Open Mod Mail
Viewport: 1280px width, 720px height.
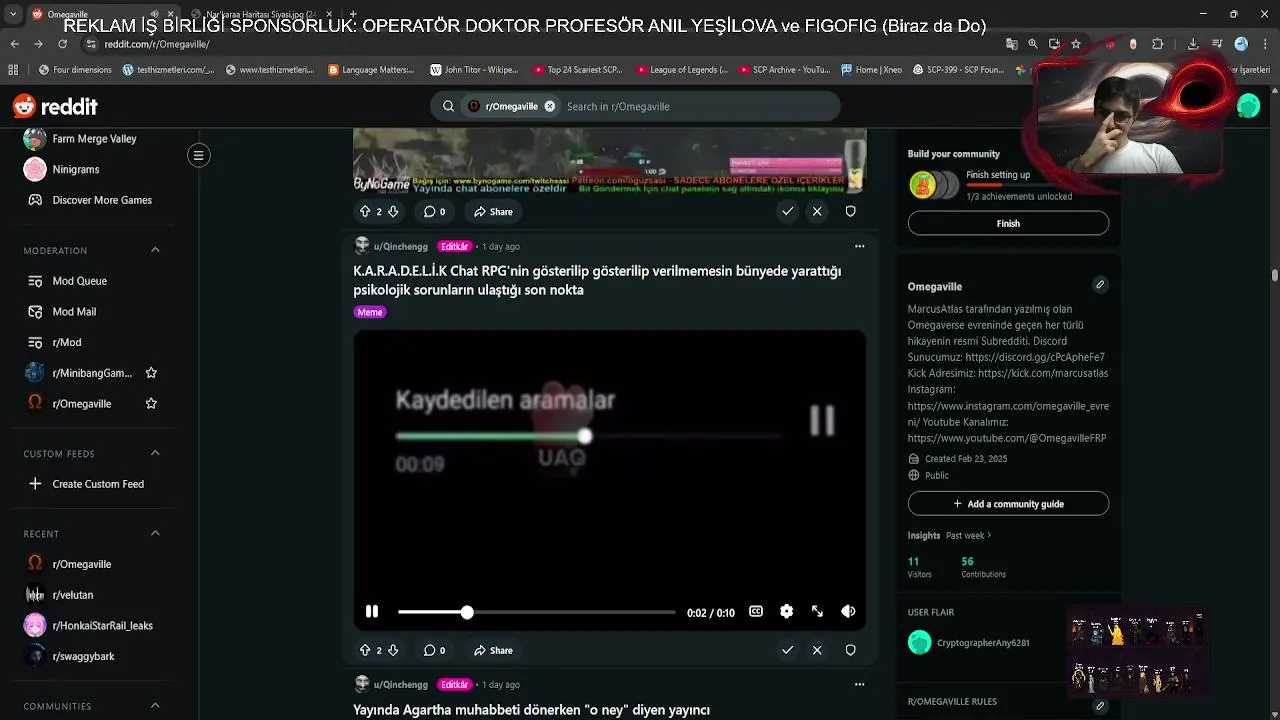(x=74, y=312)
